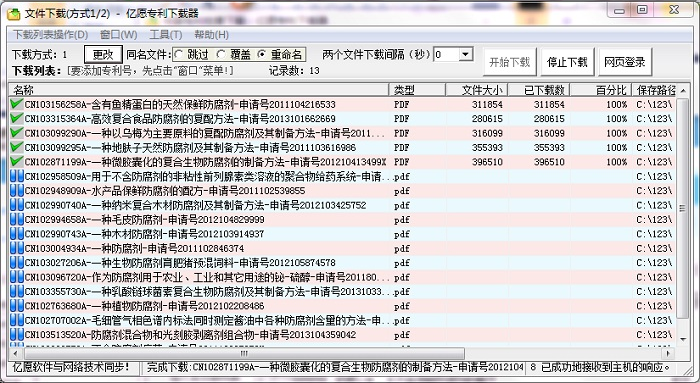The image size is (700, 383).
Task: Click blue pending icon of CN102994658A row
Action: point(17,219)
